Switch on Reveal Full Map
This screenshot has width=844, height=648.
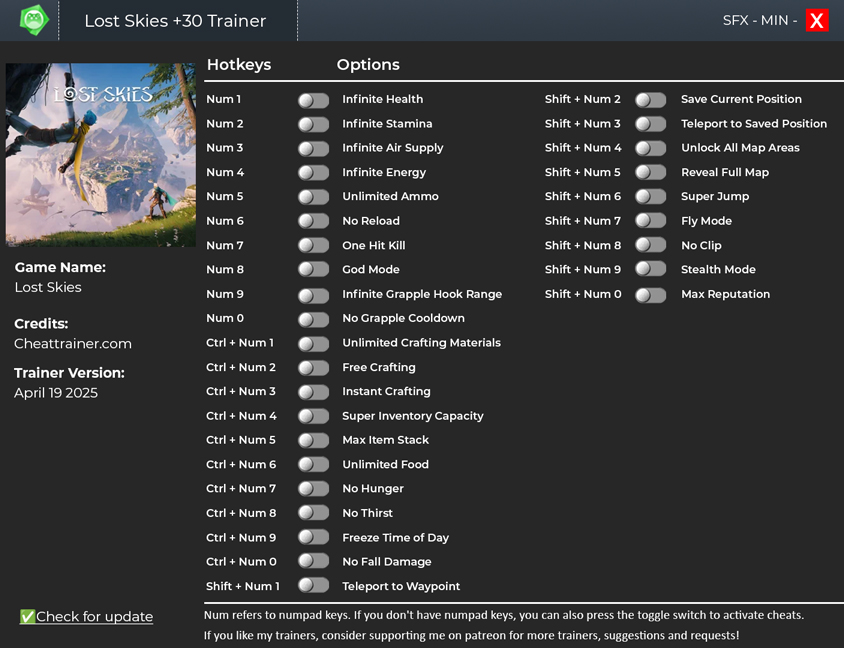(x=650, y=172)
